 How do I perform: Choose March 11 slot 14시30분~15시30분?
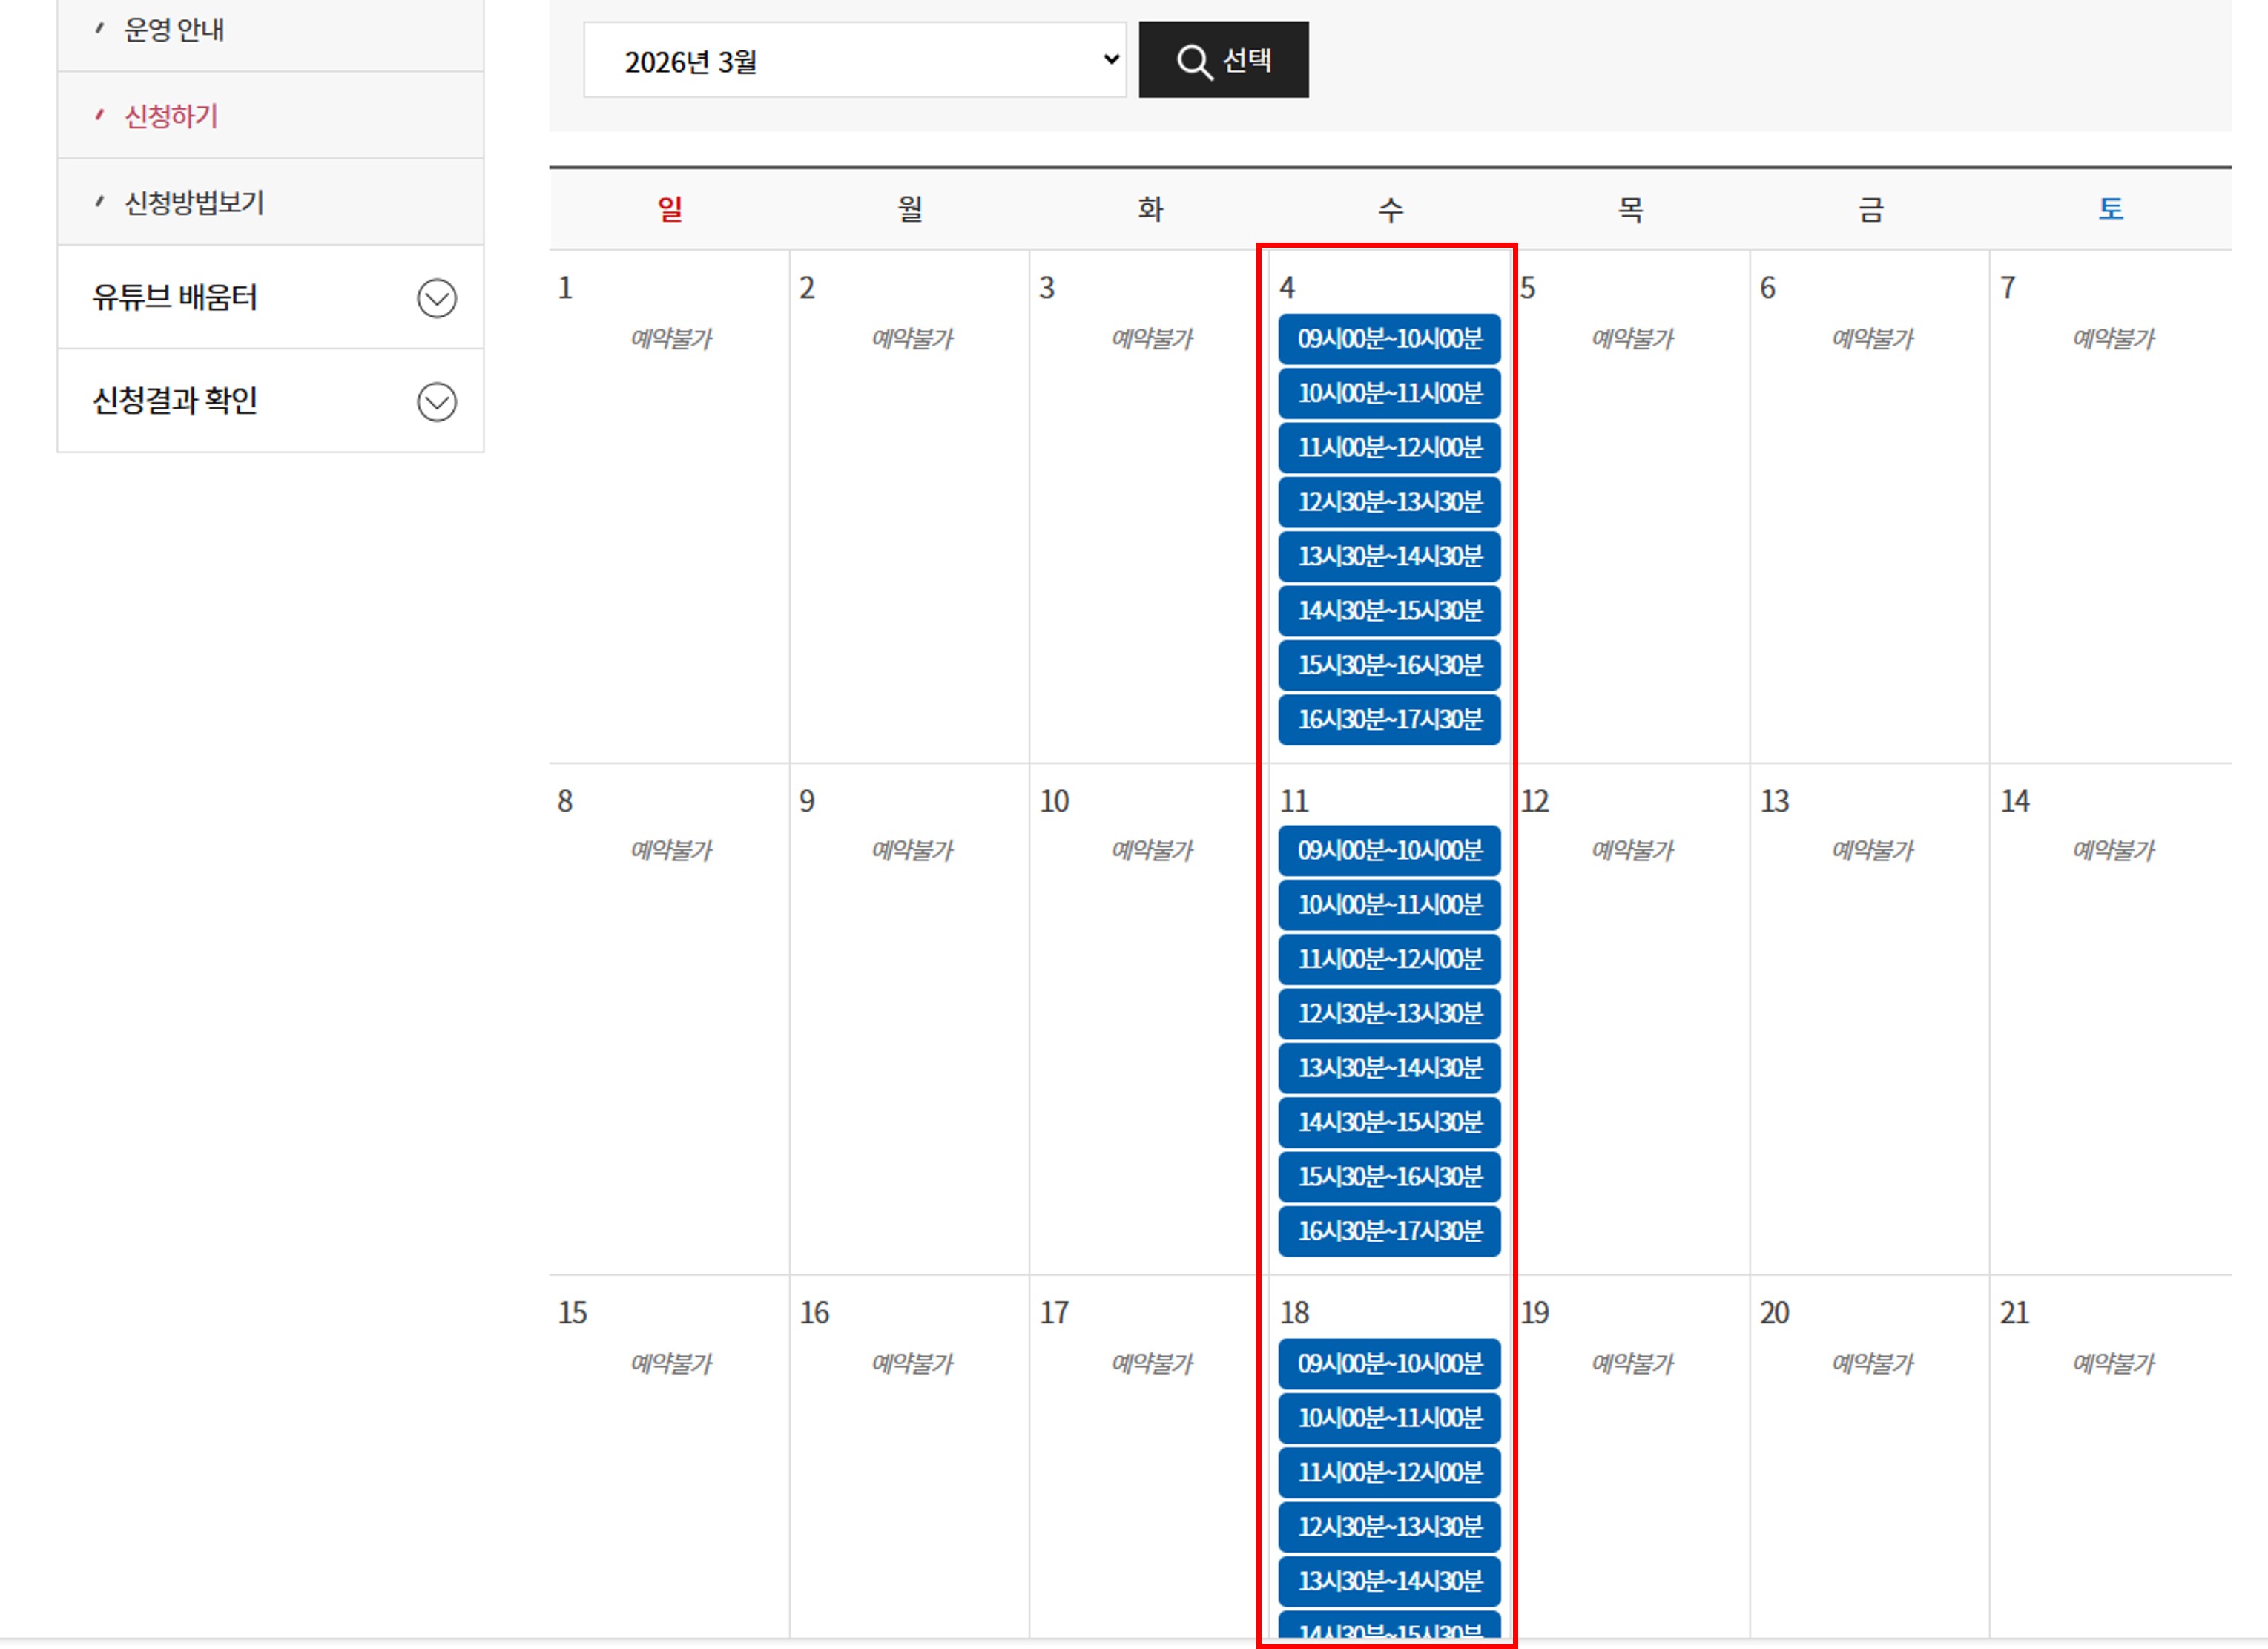[x=1388, y=1122]
